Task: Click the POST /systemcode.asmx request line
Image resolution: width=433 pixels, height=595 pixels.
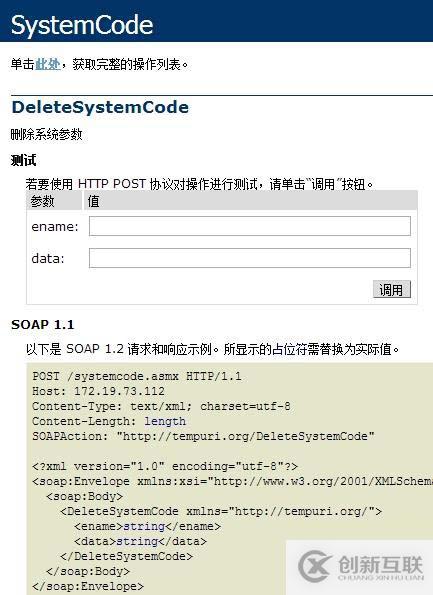Action: tap(137, 376)
